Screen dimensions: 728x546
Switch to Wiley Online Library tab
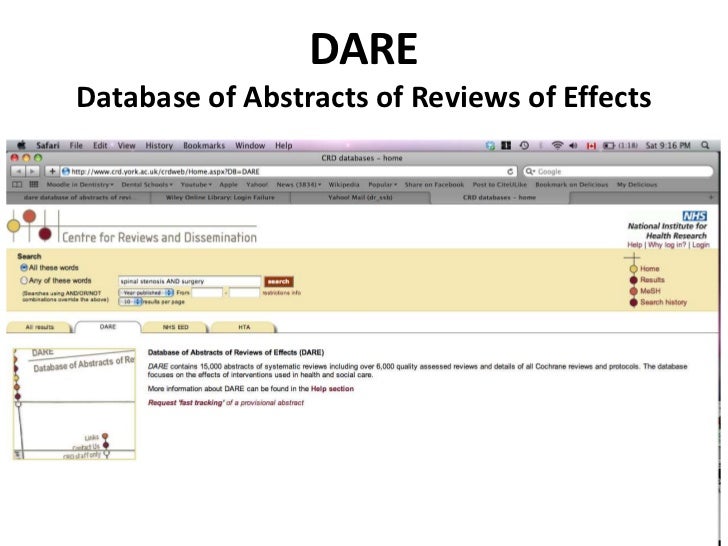pos(220,197)
